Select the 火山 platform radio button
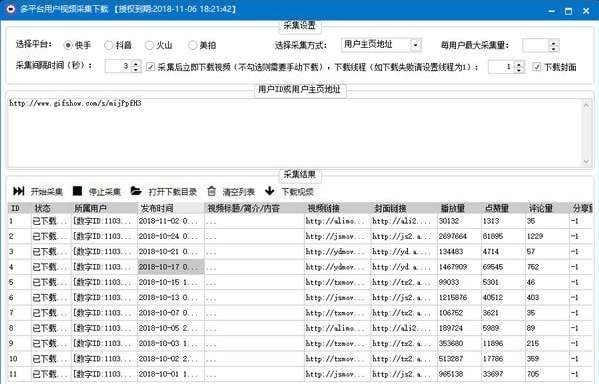The width and height of the screenshot is (599, 384). click(x=149, y=45)
